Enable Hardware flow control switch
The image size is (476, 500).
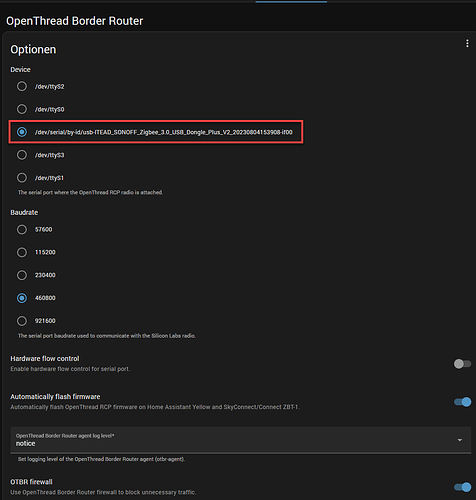(462, 364)
